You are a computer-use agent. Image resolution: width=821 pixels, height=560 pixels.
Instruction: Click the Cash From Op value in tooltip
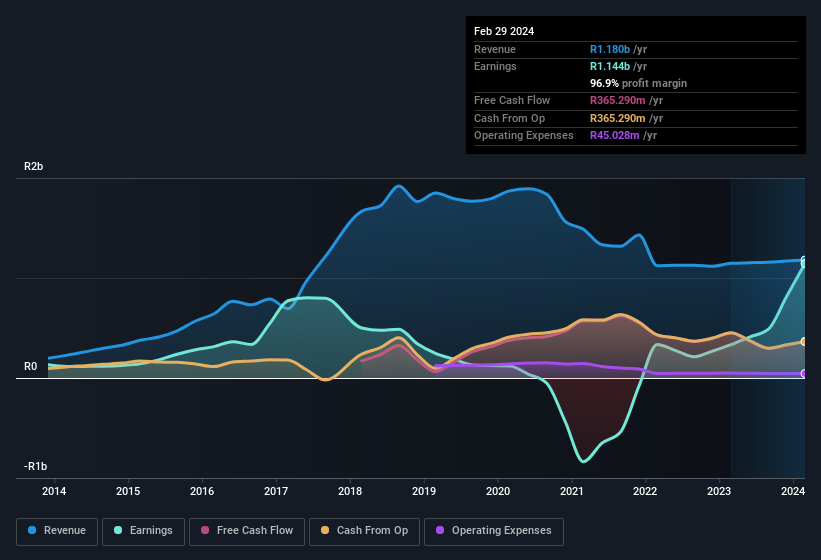tap(617, 118)
